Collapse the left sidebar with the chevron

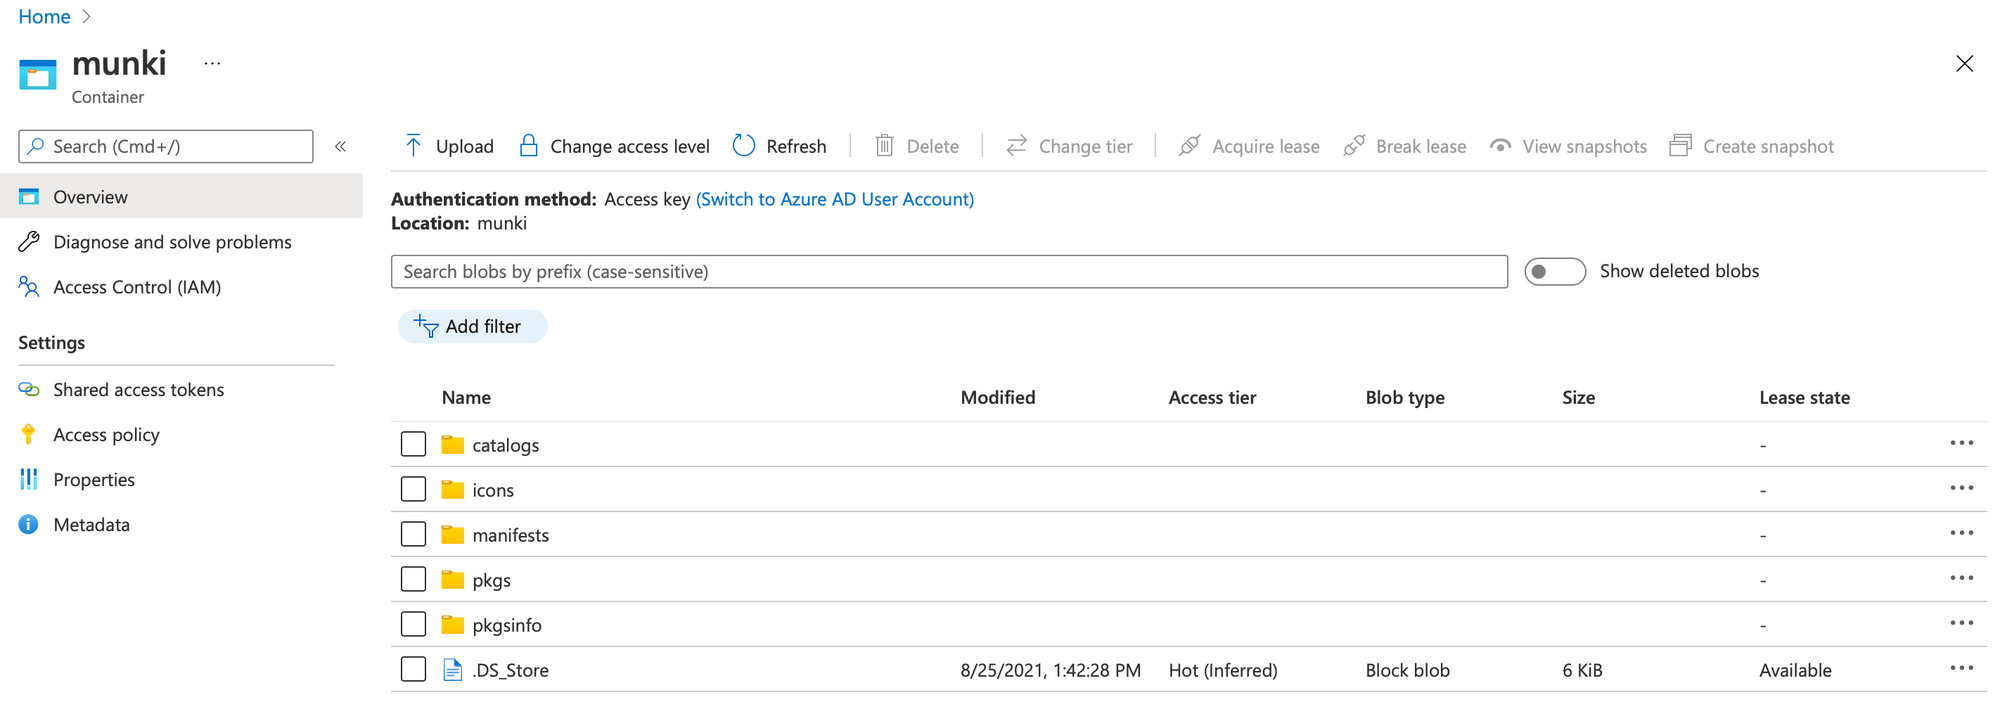click(340, 147)
